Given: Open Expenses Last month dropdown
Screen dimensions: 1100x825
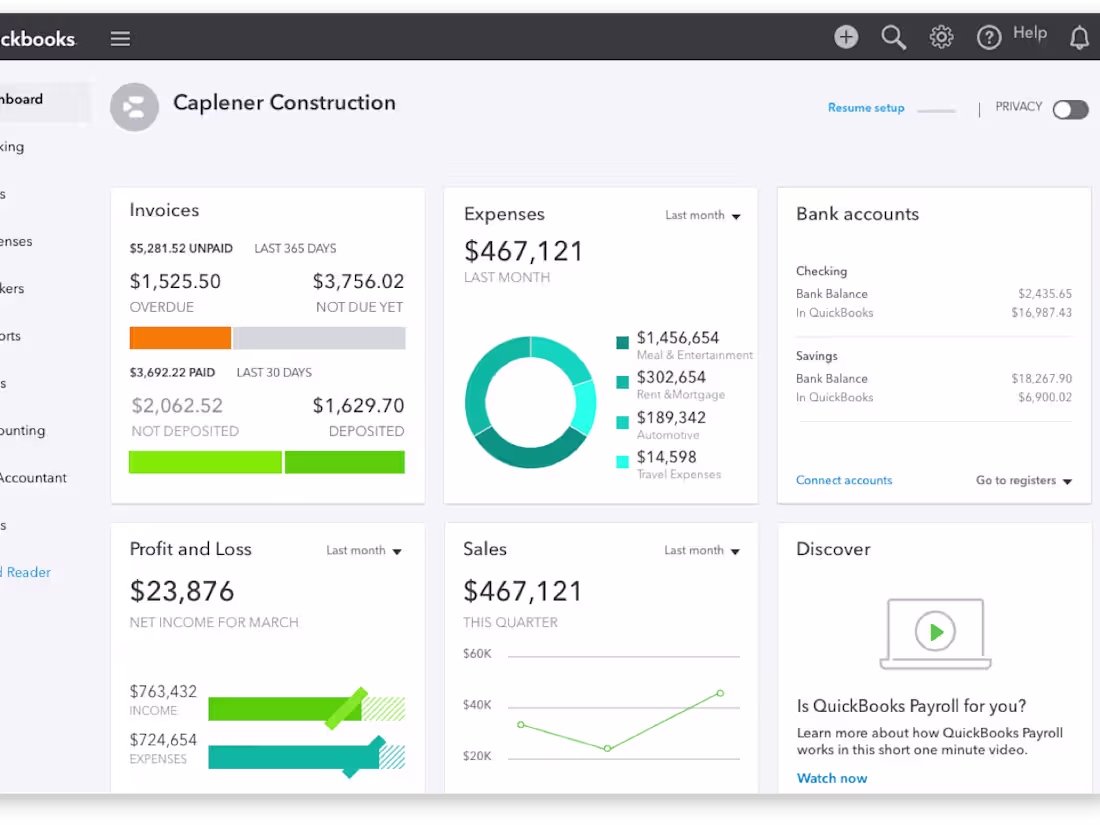Looking at the screenshot, I should click(703, 215).
